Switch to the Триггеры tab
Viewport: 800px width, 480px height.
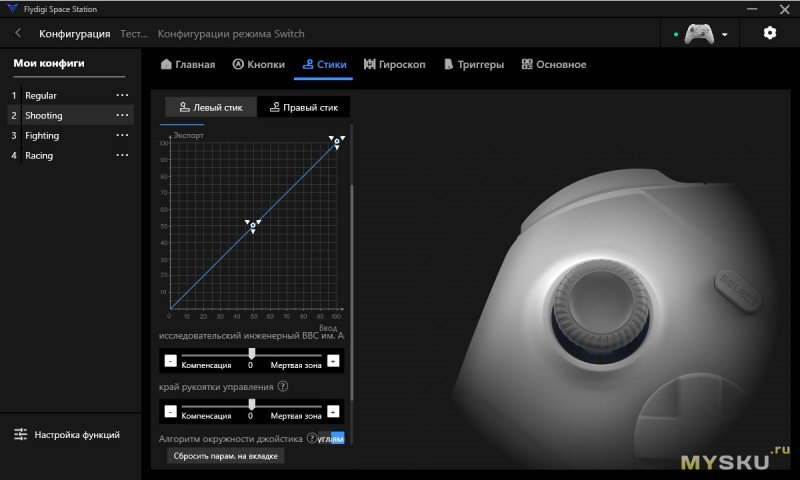click(474, 64)
